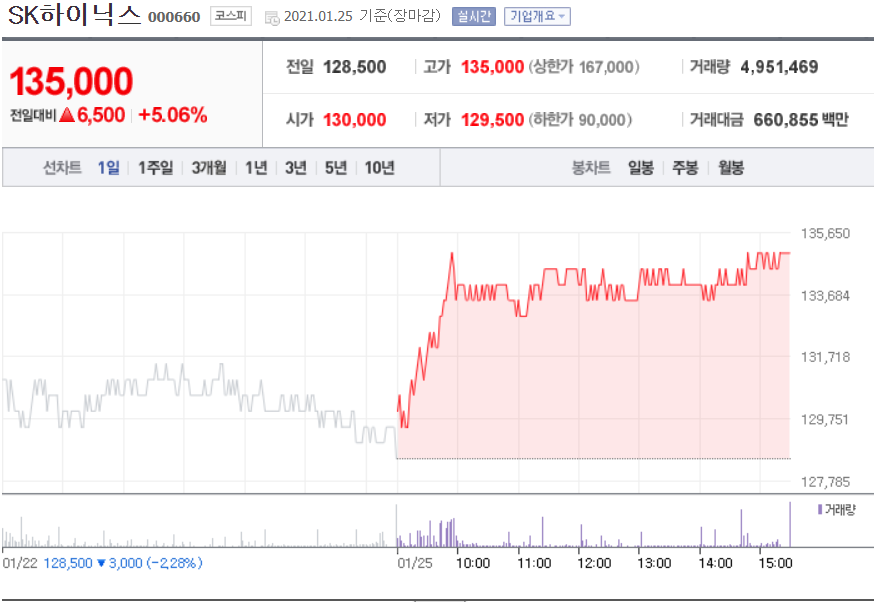
Task: Select the 3개월 line chart tab
Action: click(x=209, y=167)
